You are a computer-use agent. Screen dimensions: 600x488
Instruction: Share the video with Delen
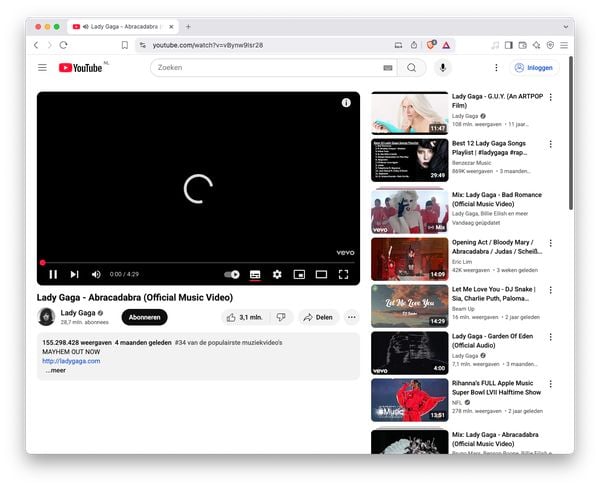(x=318, y=317)
